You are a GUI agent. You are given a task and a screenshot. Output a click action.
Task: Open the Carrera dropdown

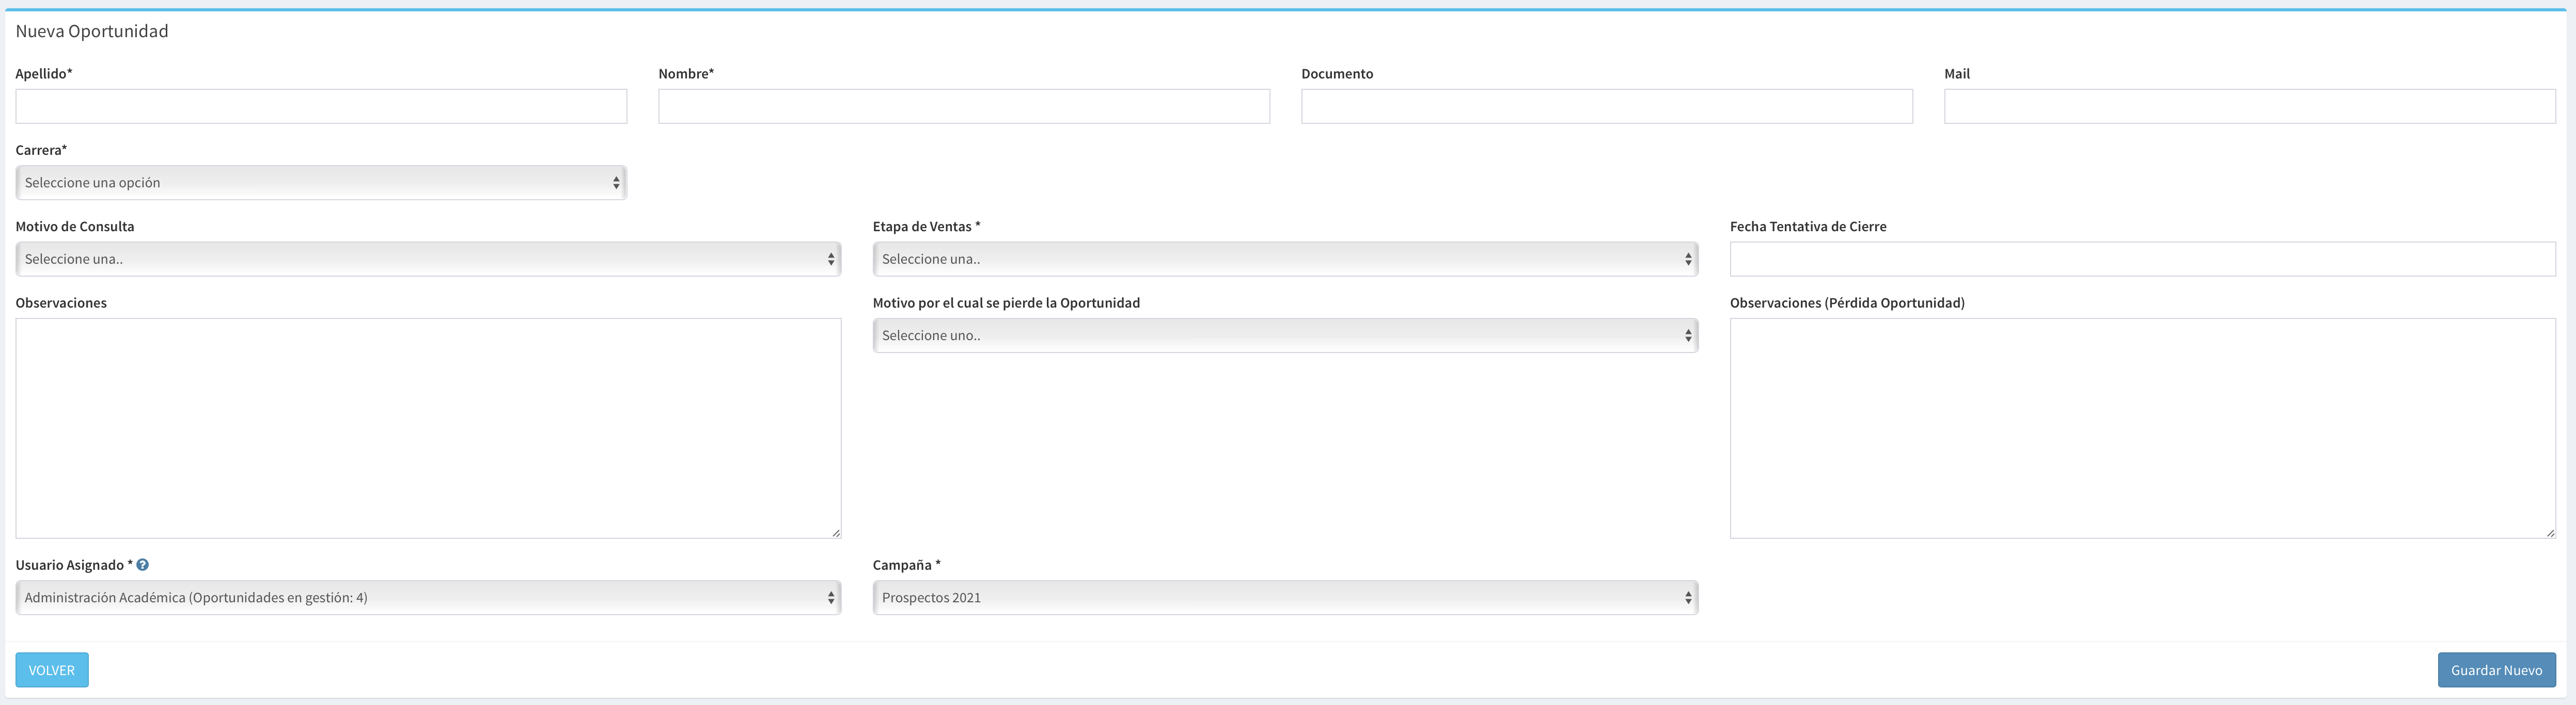[x=320, y=183]
